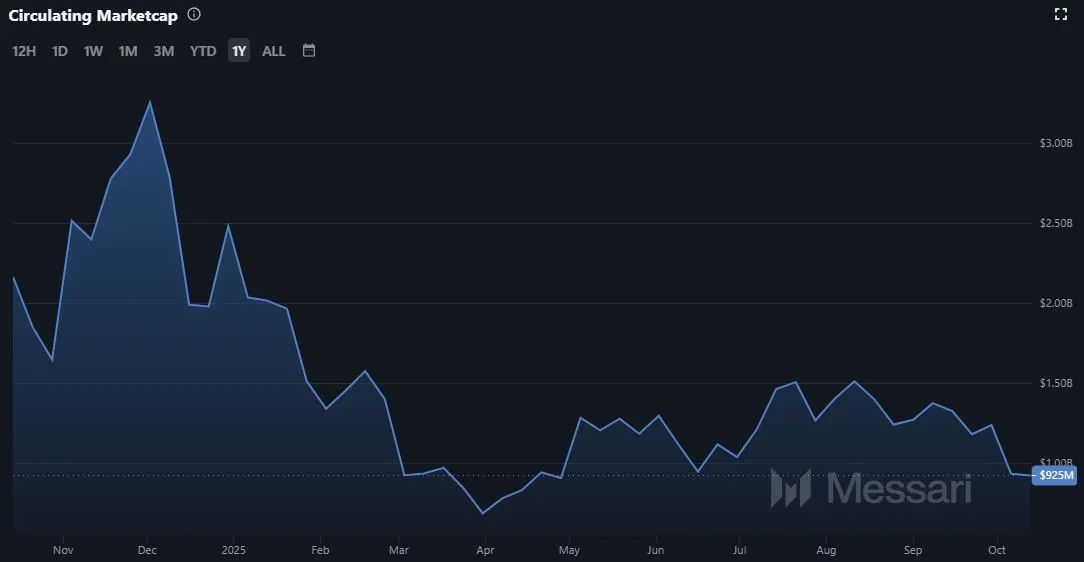Click the Messari logo watermark

[x=870, y=489]
